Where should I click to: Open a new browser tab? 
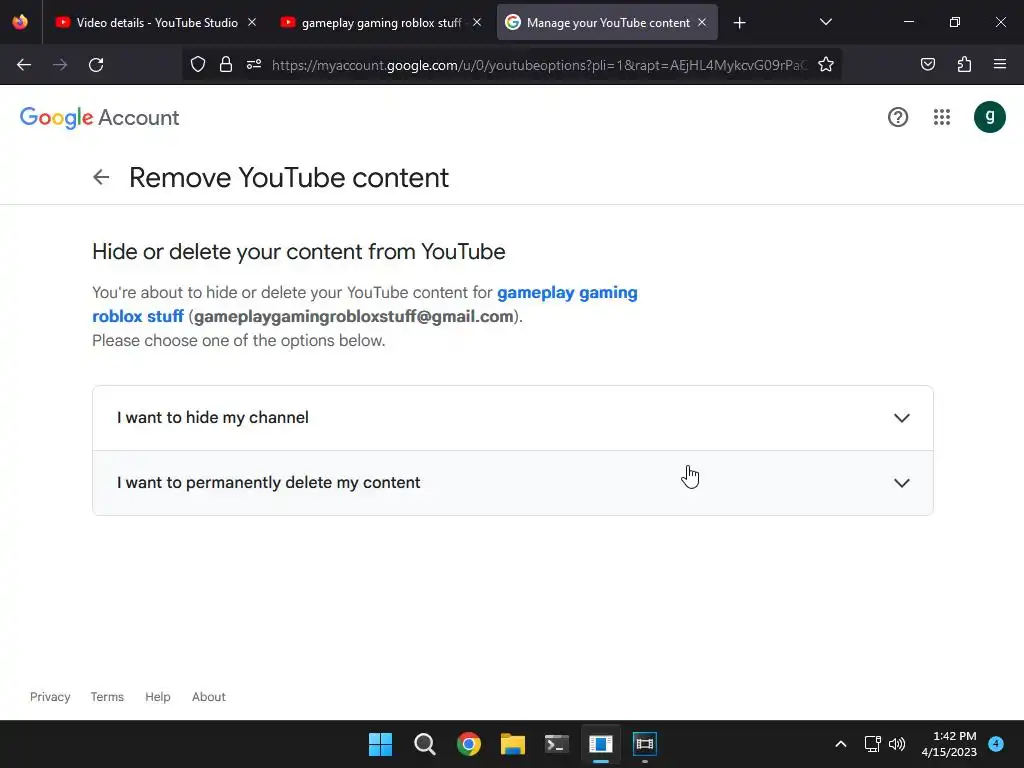(739, 23)
